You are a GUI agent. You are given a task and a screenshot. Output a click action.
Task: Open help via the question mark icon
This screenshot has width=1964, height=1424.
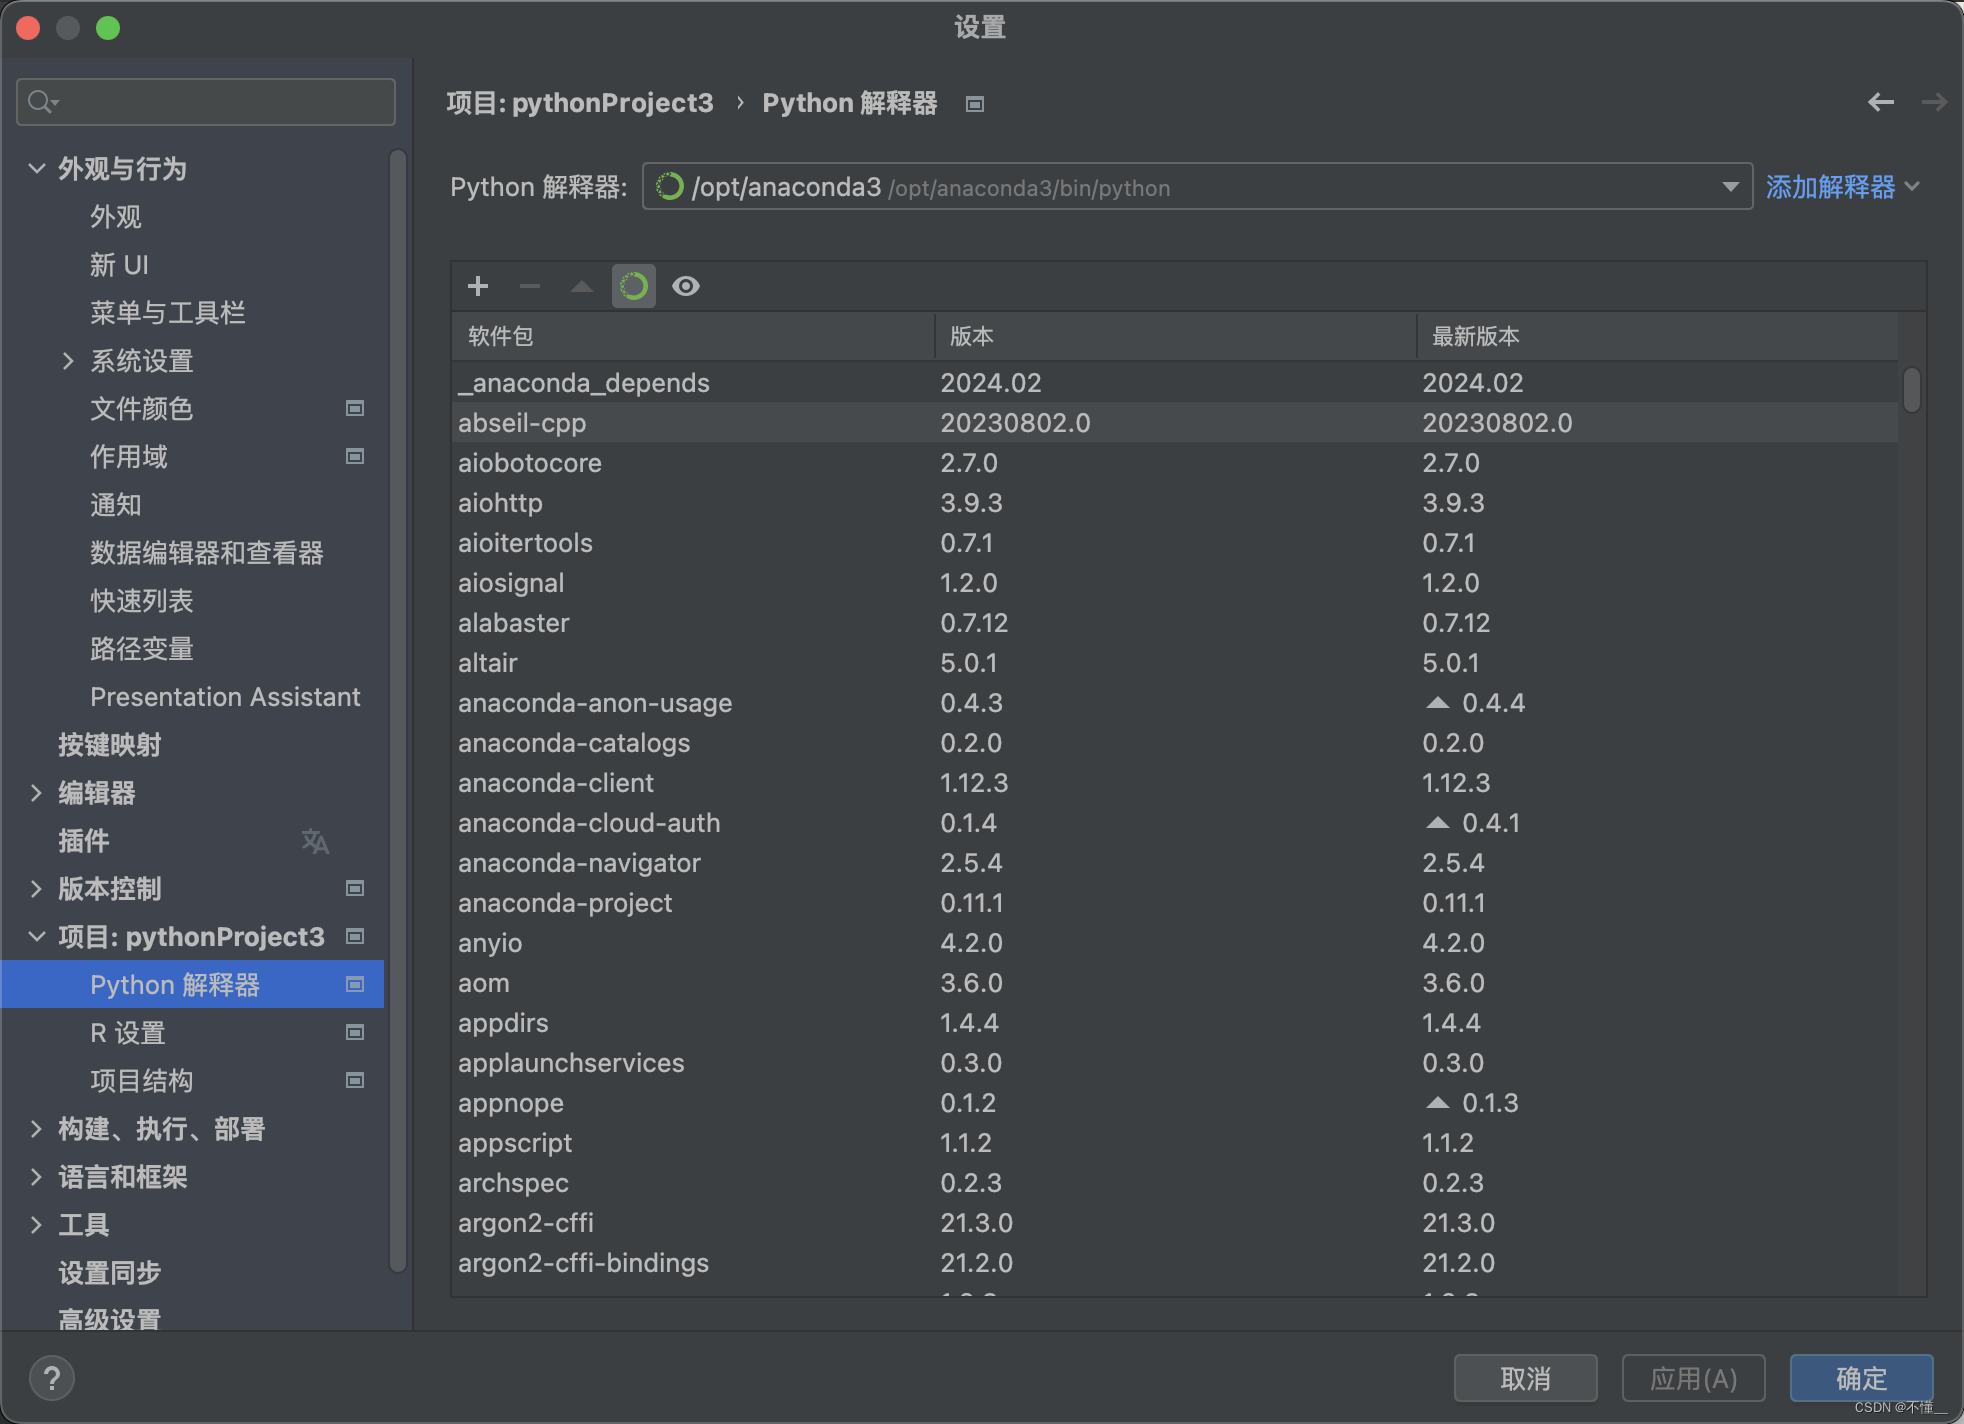[52, 1378]
